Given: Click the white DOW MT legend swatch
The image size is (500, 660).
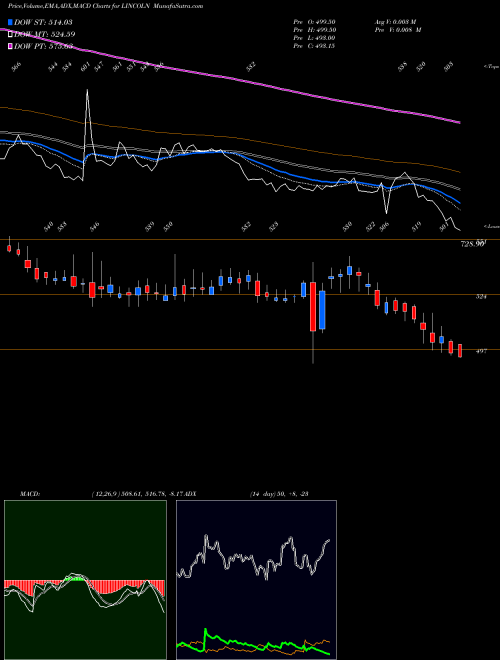Looking at the screenshot, I should (10, 34).
